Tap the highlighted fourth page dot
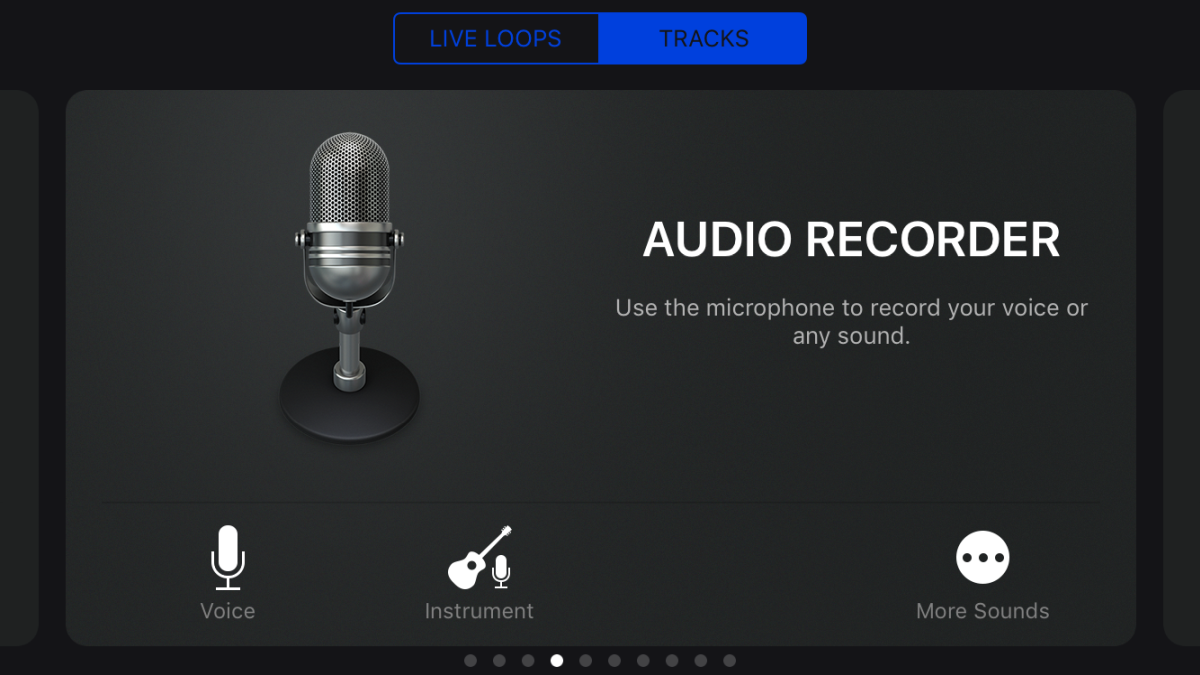The height and width of the screenshot is (675, 1200). point(557,660)
